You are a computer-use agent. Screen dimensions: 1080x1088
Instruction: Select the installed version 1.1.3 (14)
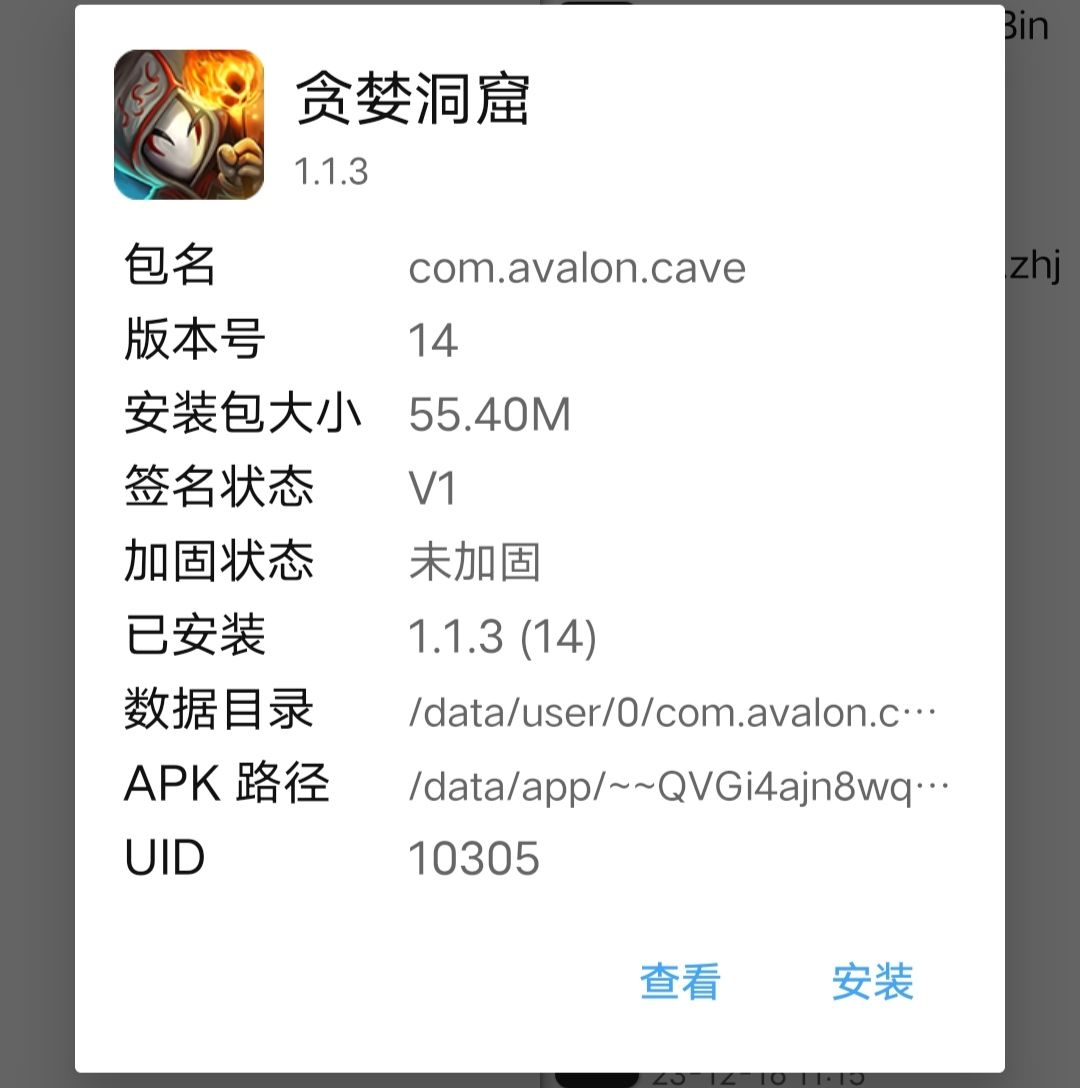(502, 636)
